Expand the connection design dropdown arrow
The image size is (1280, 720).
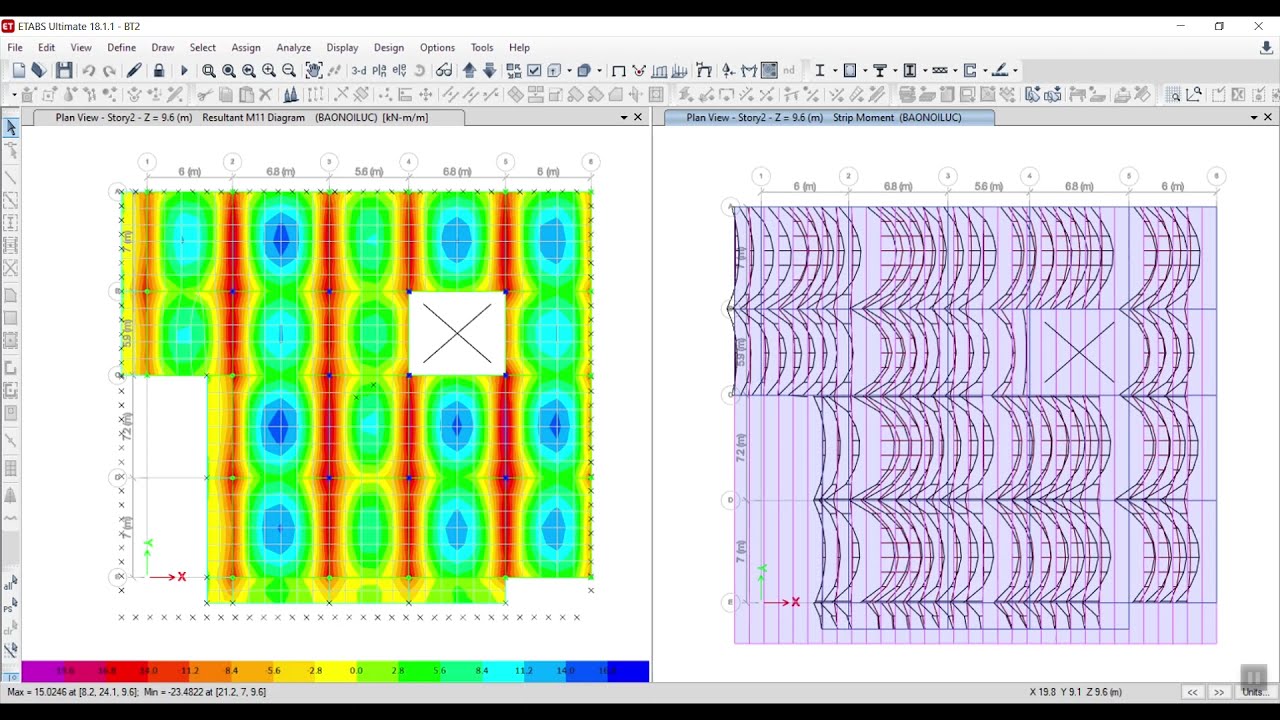pos(1014,70)
